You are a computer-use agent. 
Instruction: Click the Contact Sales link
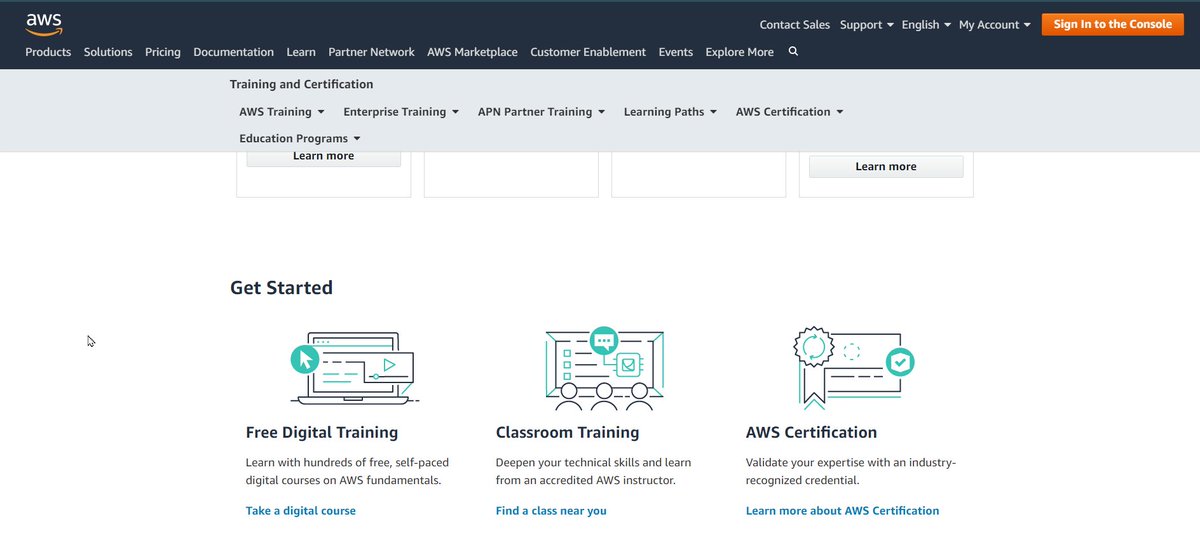click(x=795, y=25)
